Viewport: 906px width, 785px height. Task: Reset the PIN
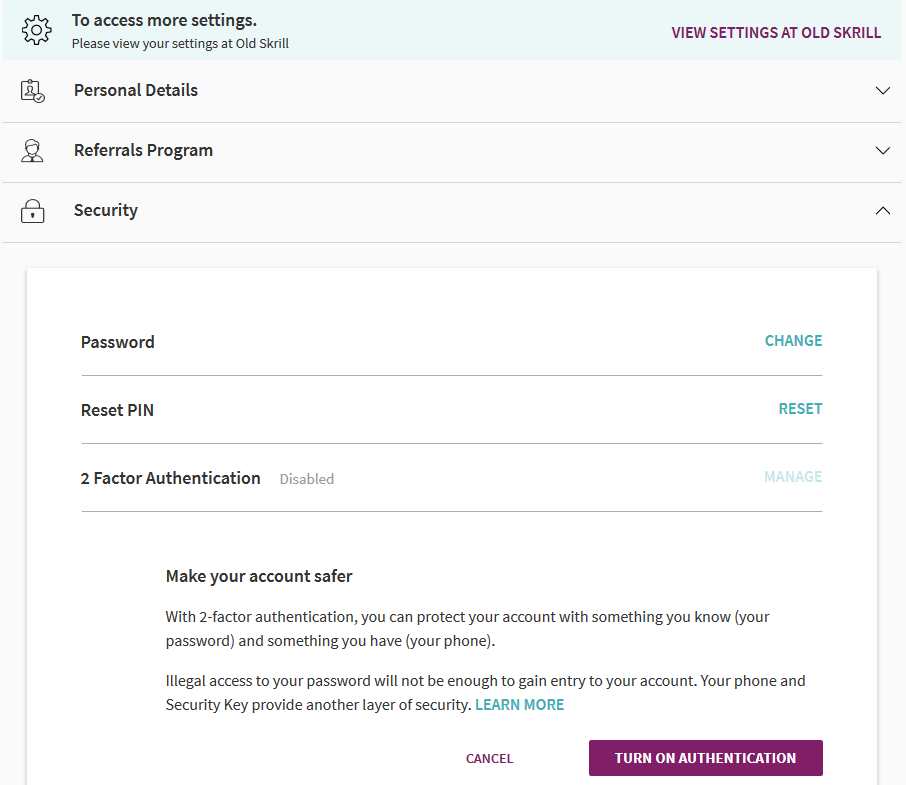point(800,409)
